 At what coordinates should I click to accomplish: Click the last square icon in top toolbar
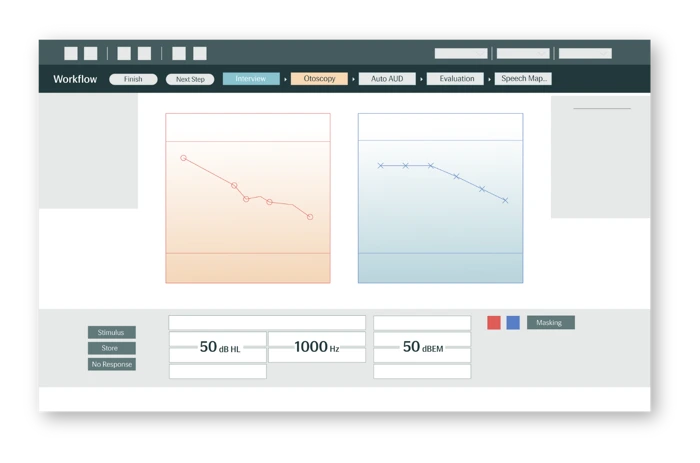point(200,54)
